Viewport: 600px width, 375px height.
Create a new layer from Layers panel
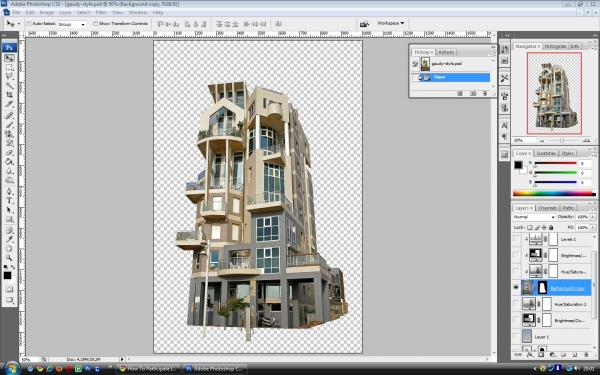pyautogui.click(x=575, y=355)
